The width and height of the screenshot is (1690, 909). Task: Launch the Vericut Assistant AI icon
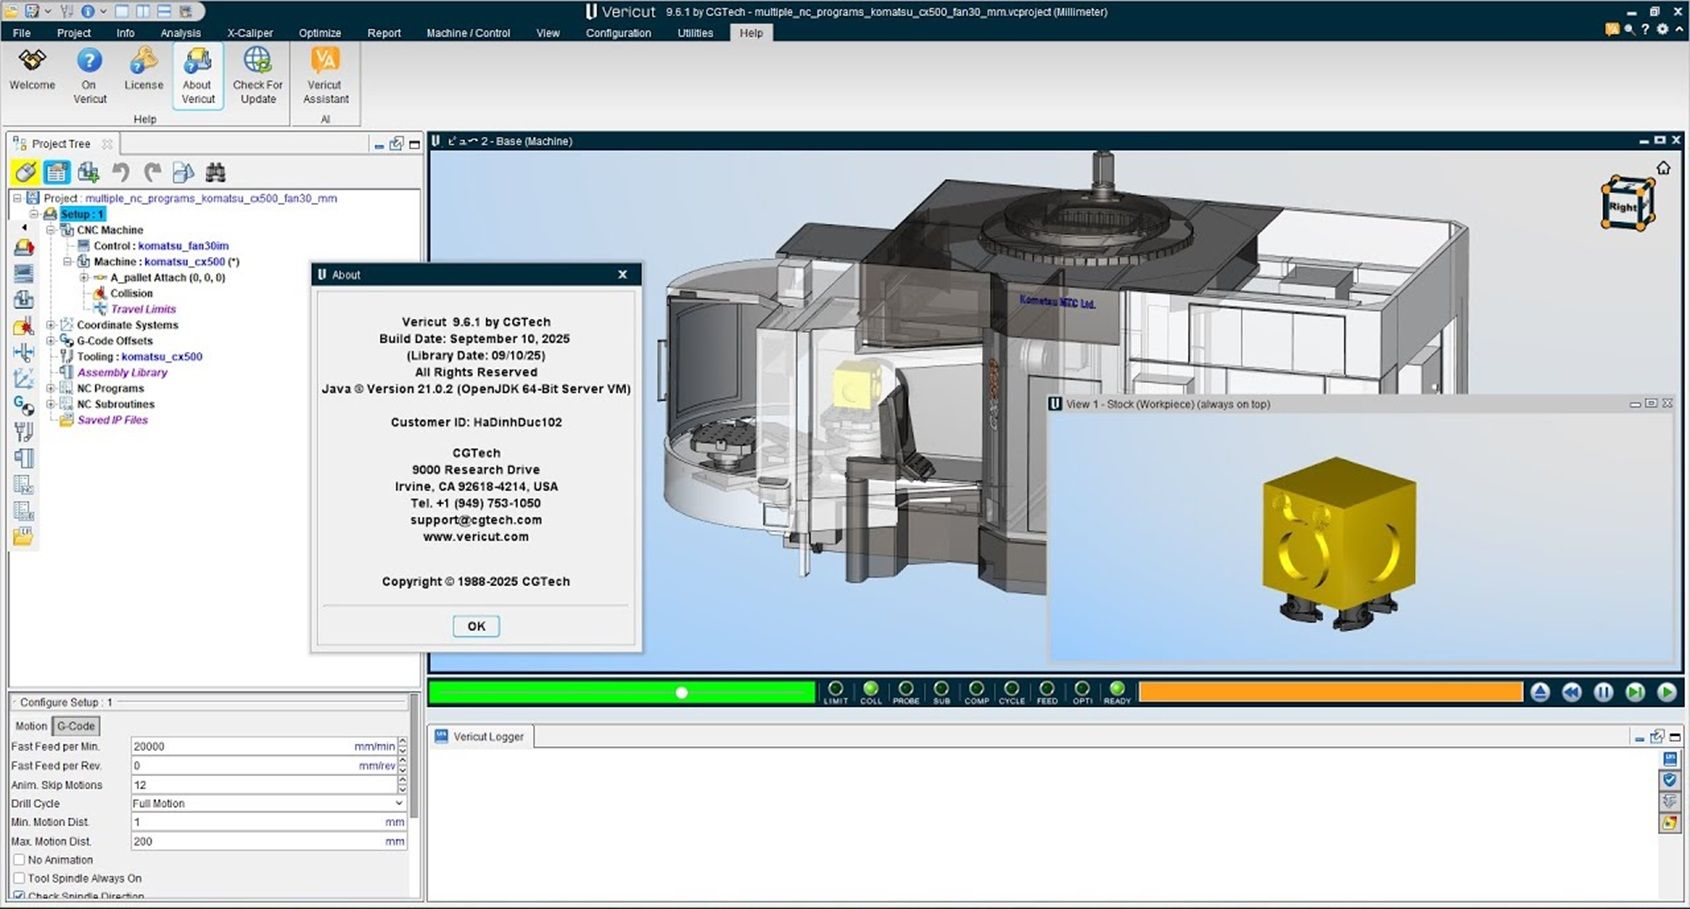tap(326, 75)
